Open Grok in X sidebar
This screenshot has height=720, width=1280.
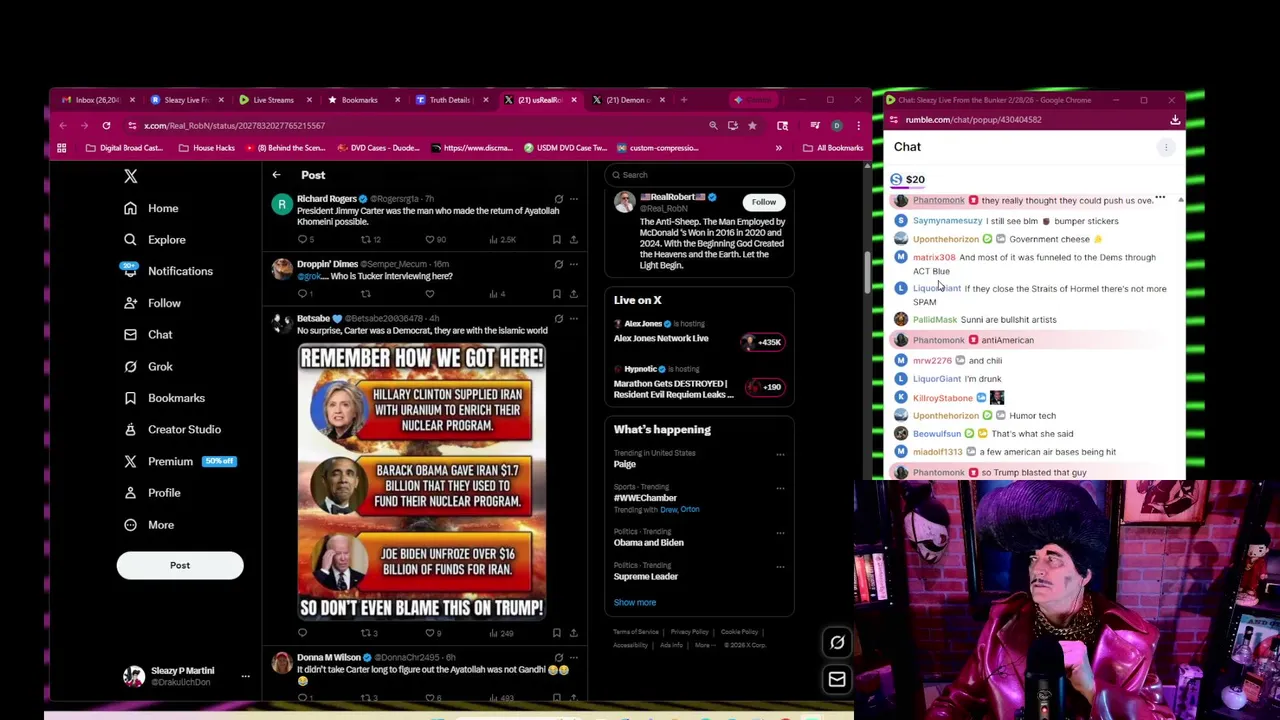[x=148, y=366]
